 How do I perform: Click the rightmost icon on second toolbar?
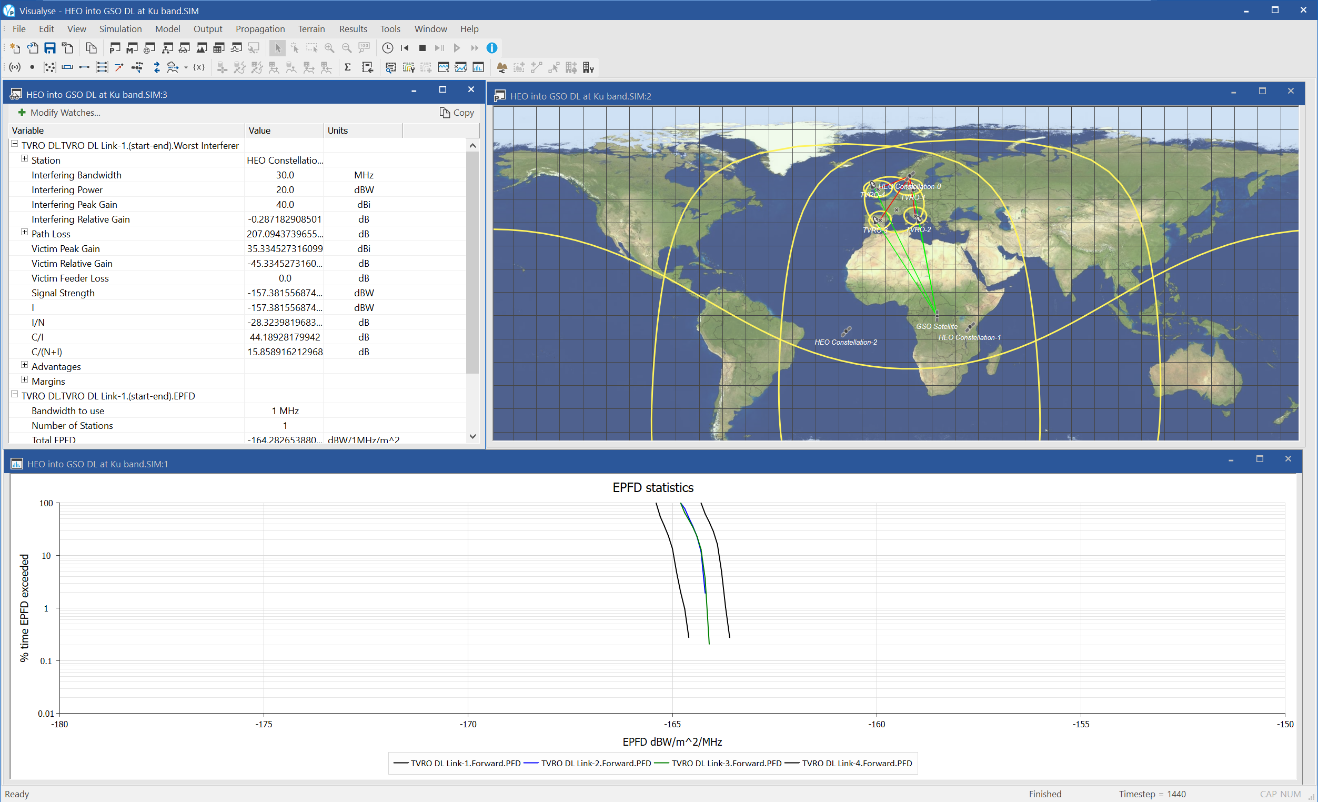click(x=588, y=67)
